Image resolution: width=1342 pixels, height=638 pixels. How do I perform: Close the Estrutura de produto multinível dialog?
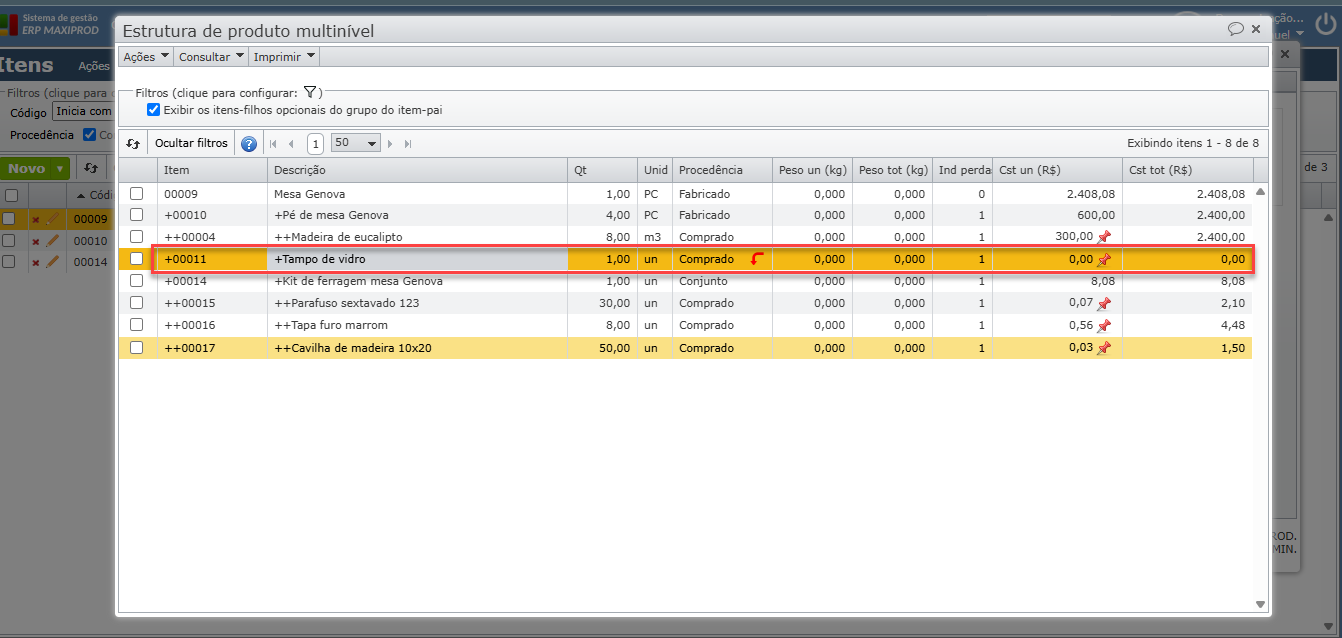[1256, 29]
